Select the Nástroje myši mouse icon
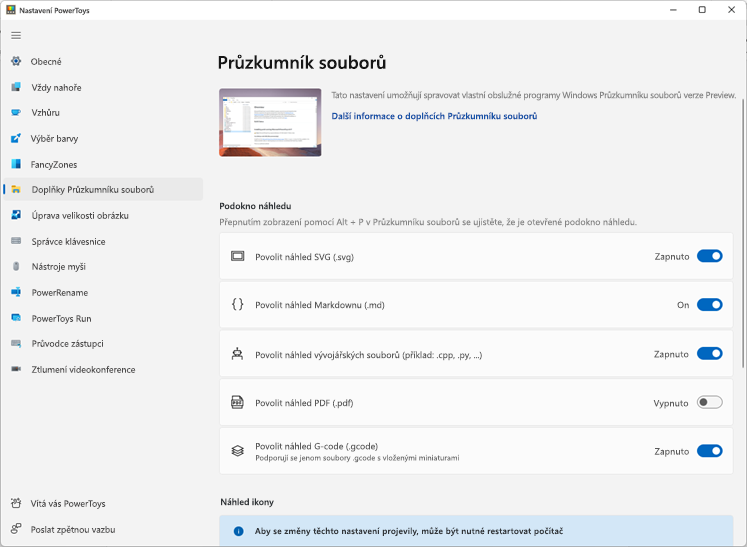This screenshot has width=747, height=547. coord(16,266)
